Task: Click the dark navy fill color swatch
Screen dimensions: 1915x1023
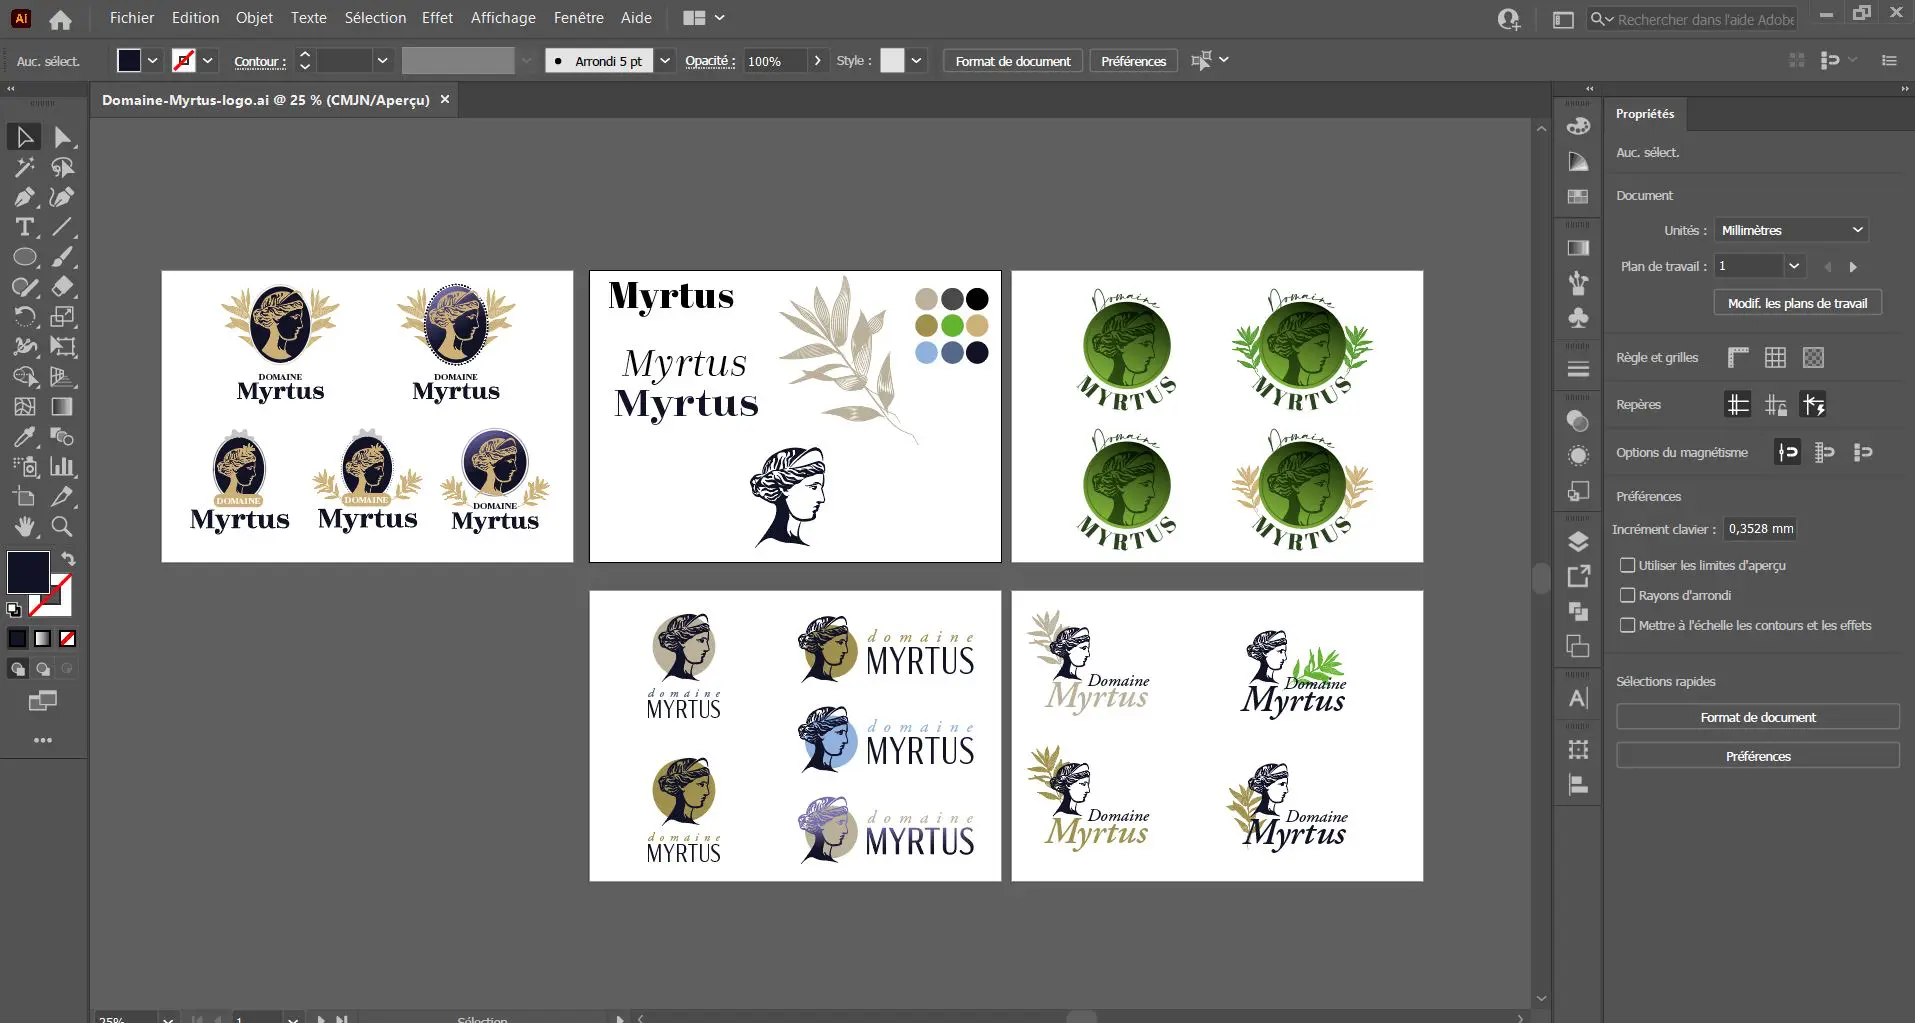Action: [28, 572]
